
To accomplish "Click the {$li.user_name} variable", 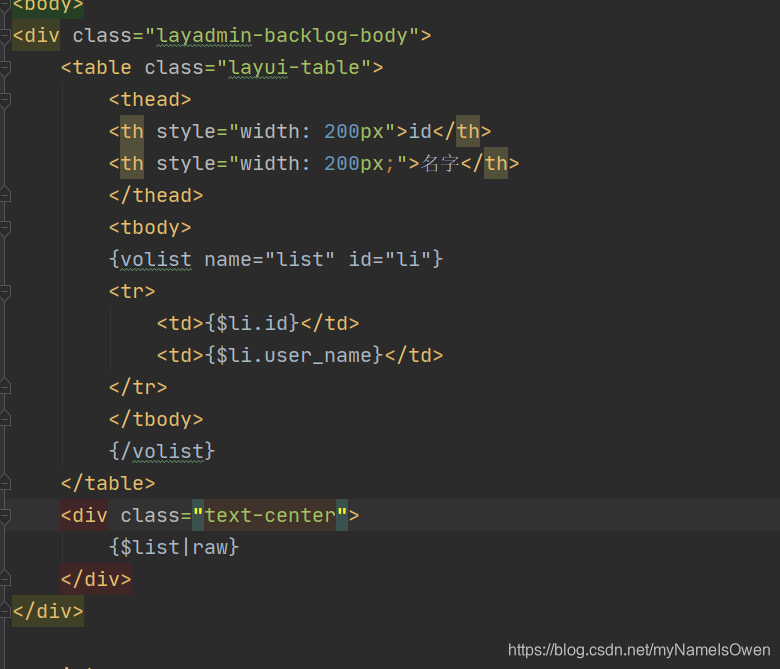I will click(294, 355).
